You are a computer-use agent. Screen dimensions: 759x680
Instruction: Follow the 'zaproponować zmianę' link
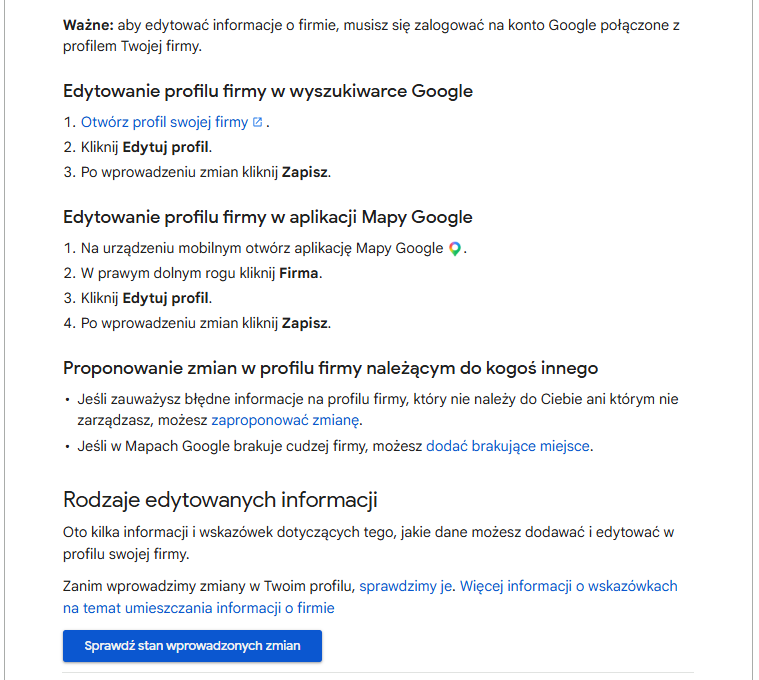point(286,421)
